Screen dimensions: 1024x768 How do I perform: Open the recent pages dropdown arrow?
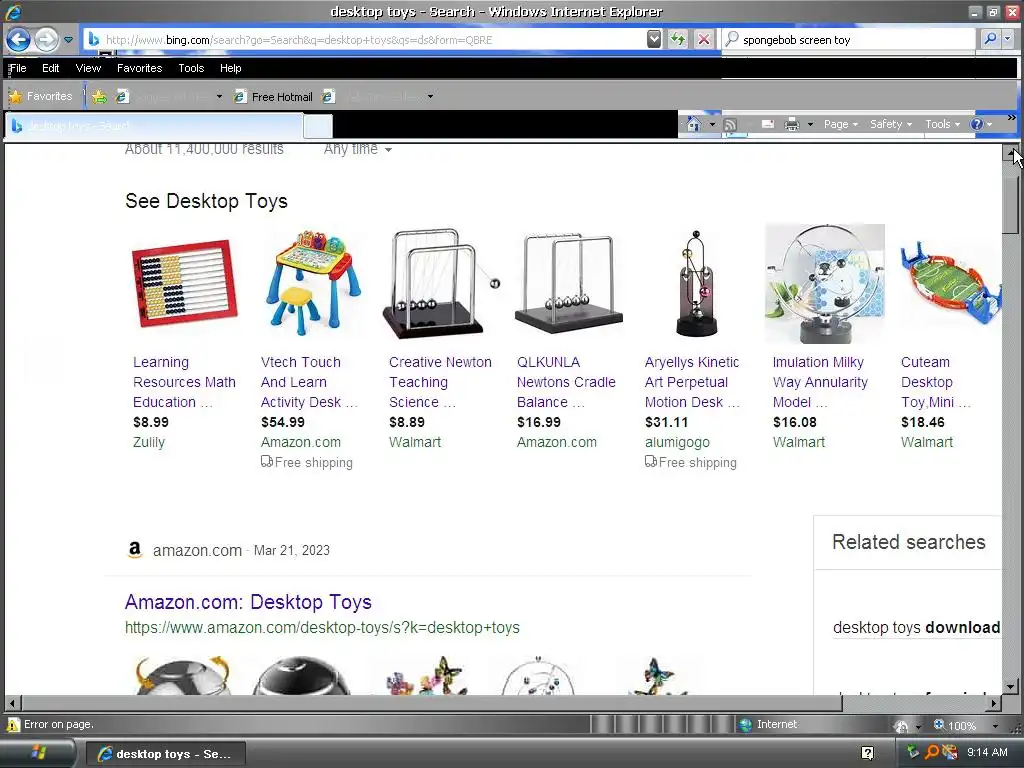[68, 40]
